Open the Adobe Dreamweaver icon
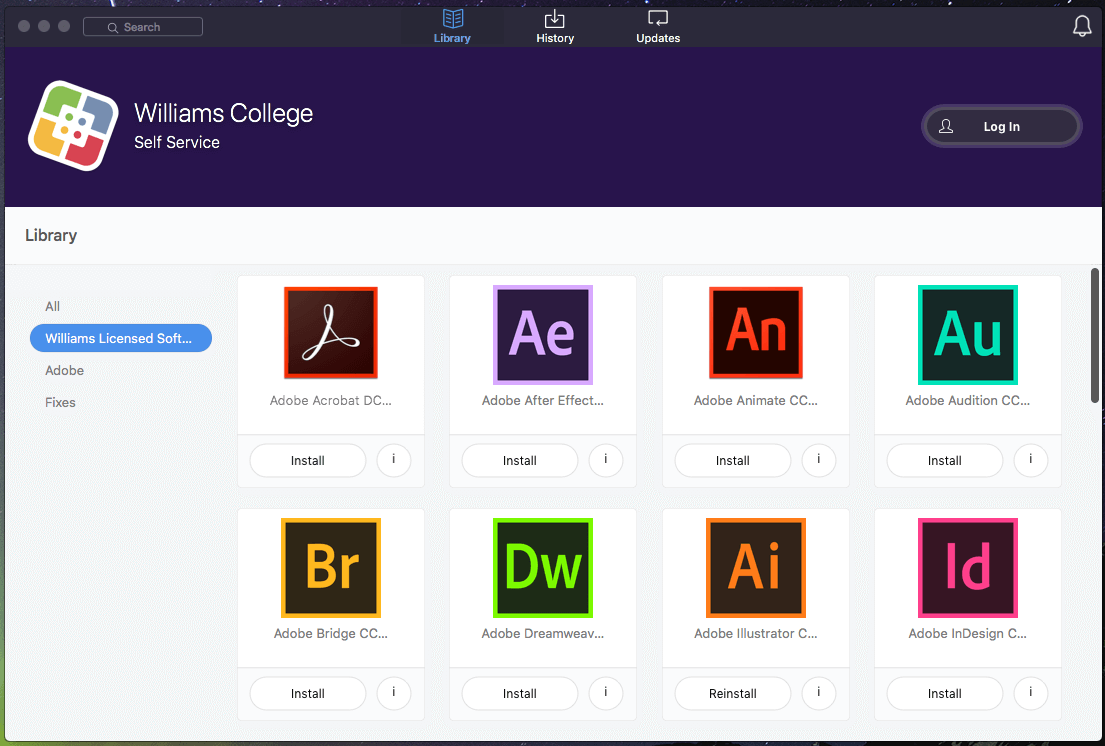 point(543,568)
